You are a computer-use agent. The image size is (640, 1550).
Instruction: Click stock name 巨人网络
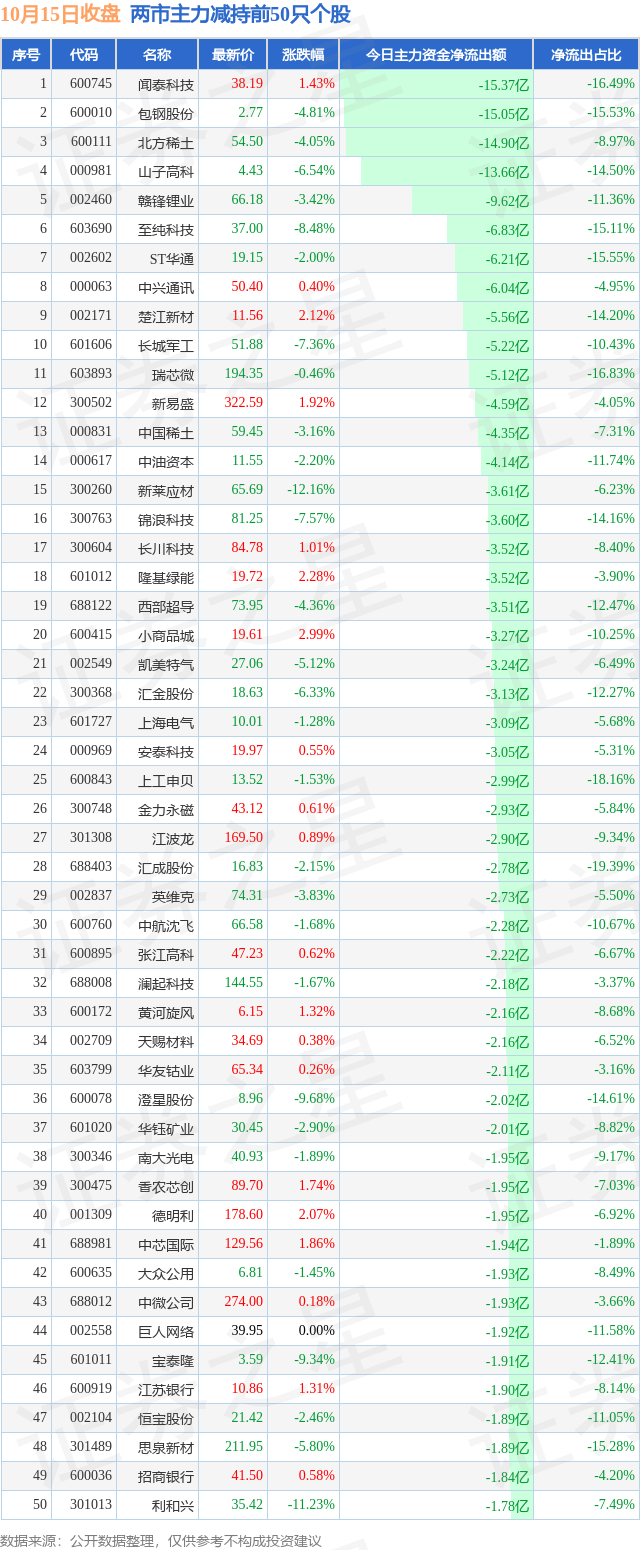pyautogui.click(x=166, y=1331)
